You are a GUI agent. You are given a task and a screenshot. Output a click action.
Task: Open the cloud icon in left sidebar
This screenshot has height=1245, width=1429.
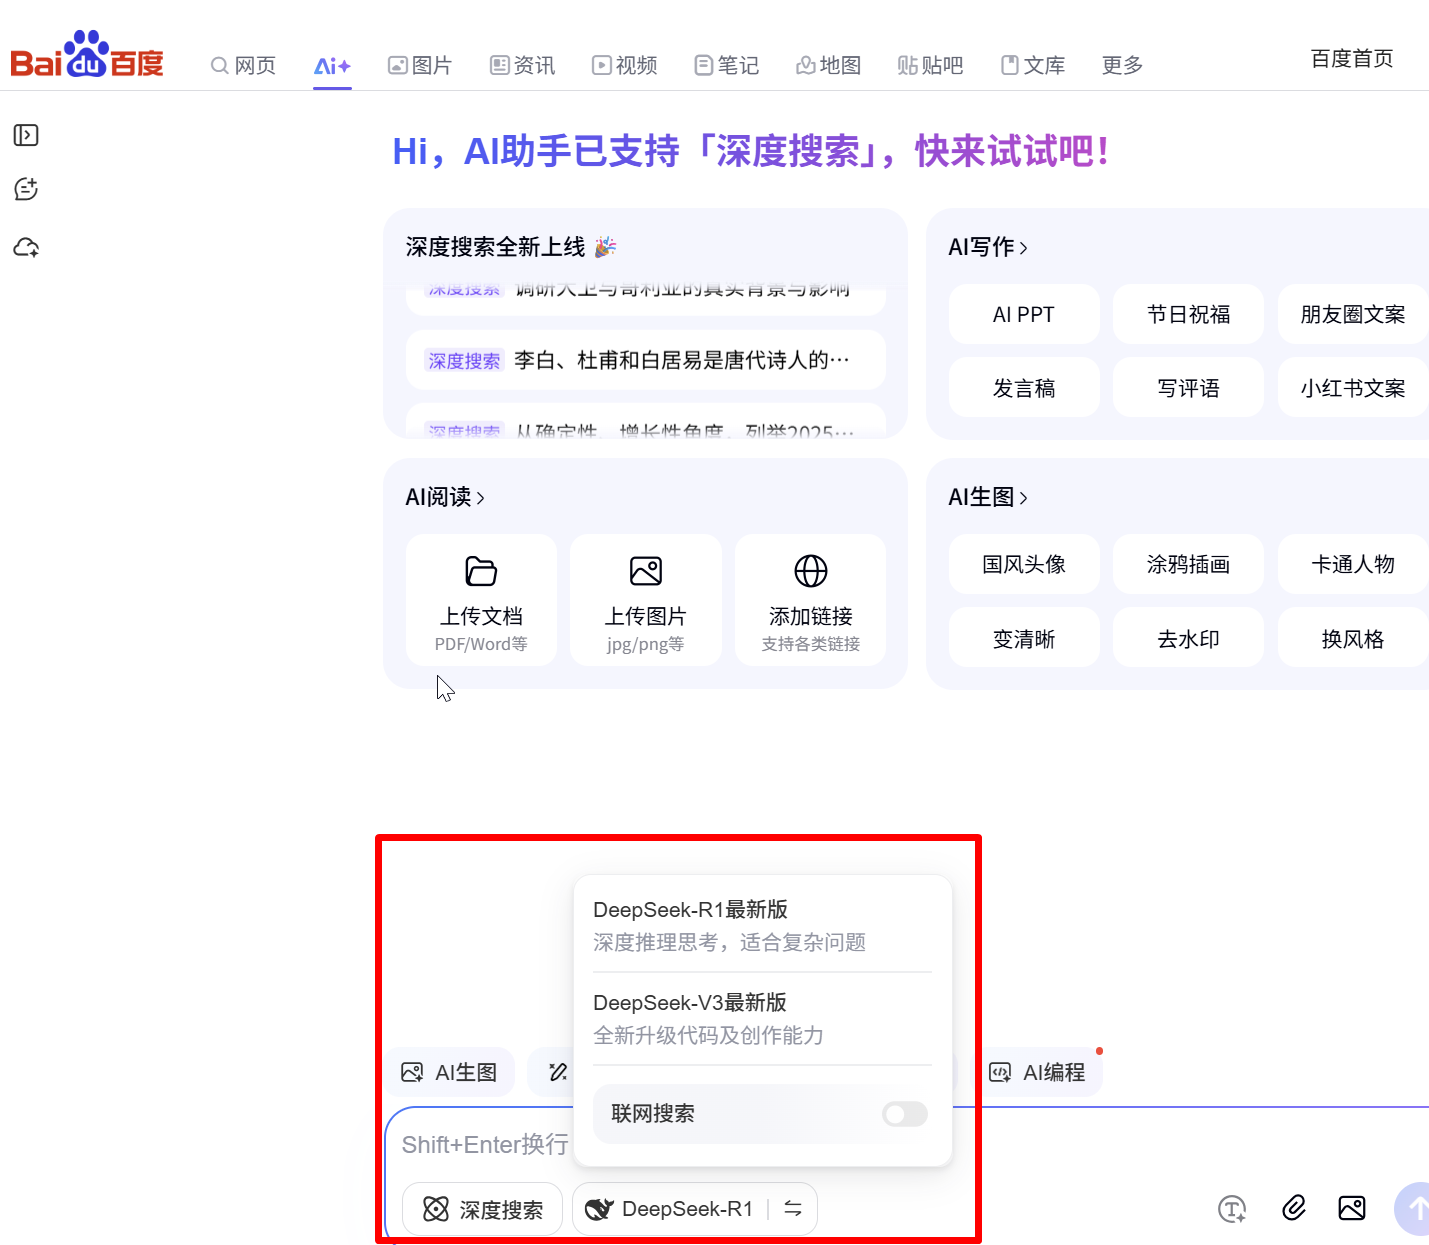click(x=26, y=247)
